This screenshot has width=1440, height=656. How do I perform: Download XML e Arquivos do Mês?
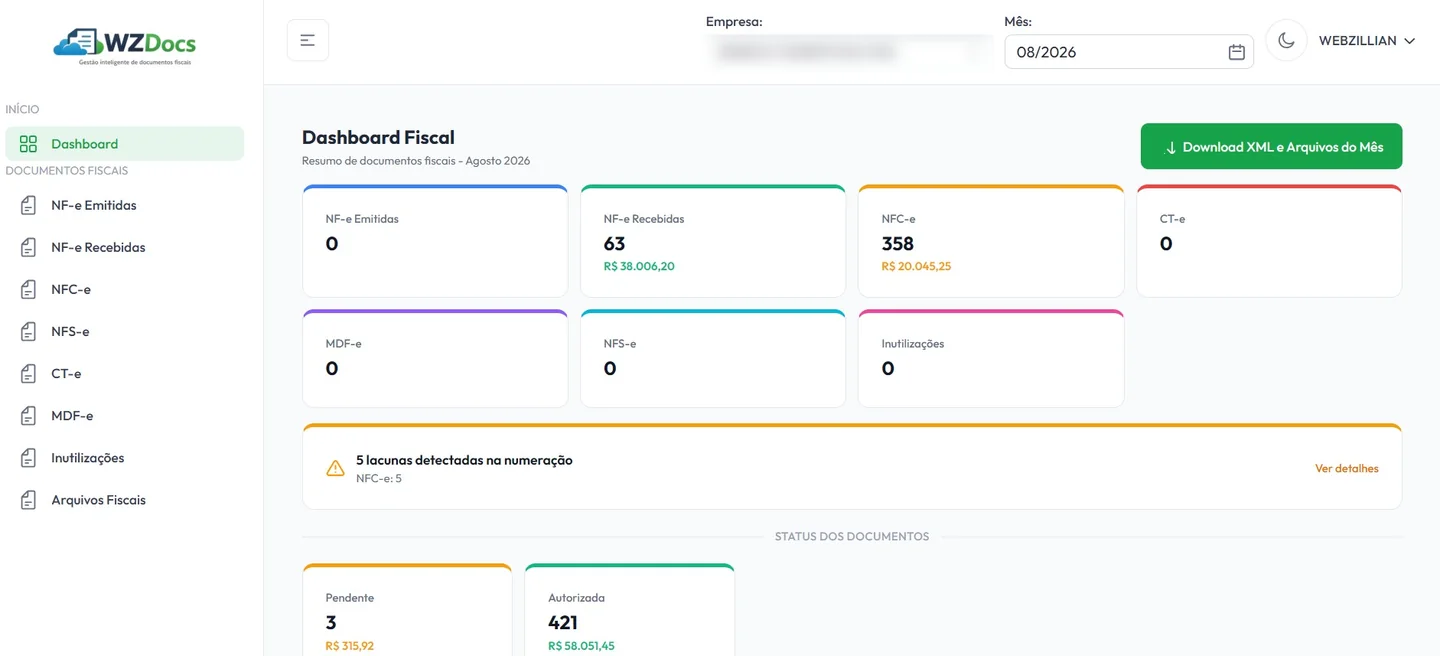(x=1271, y=146)
